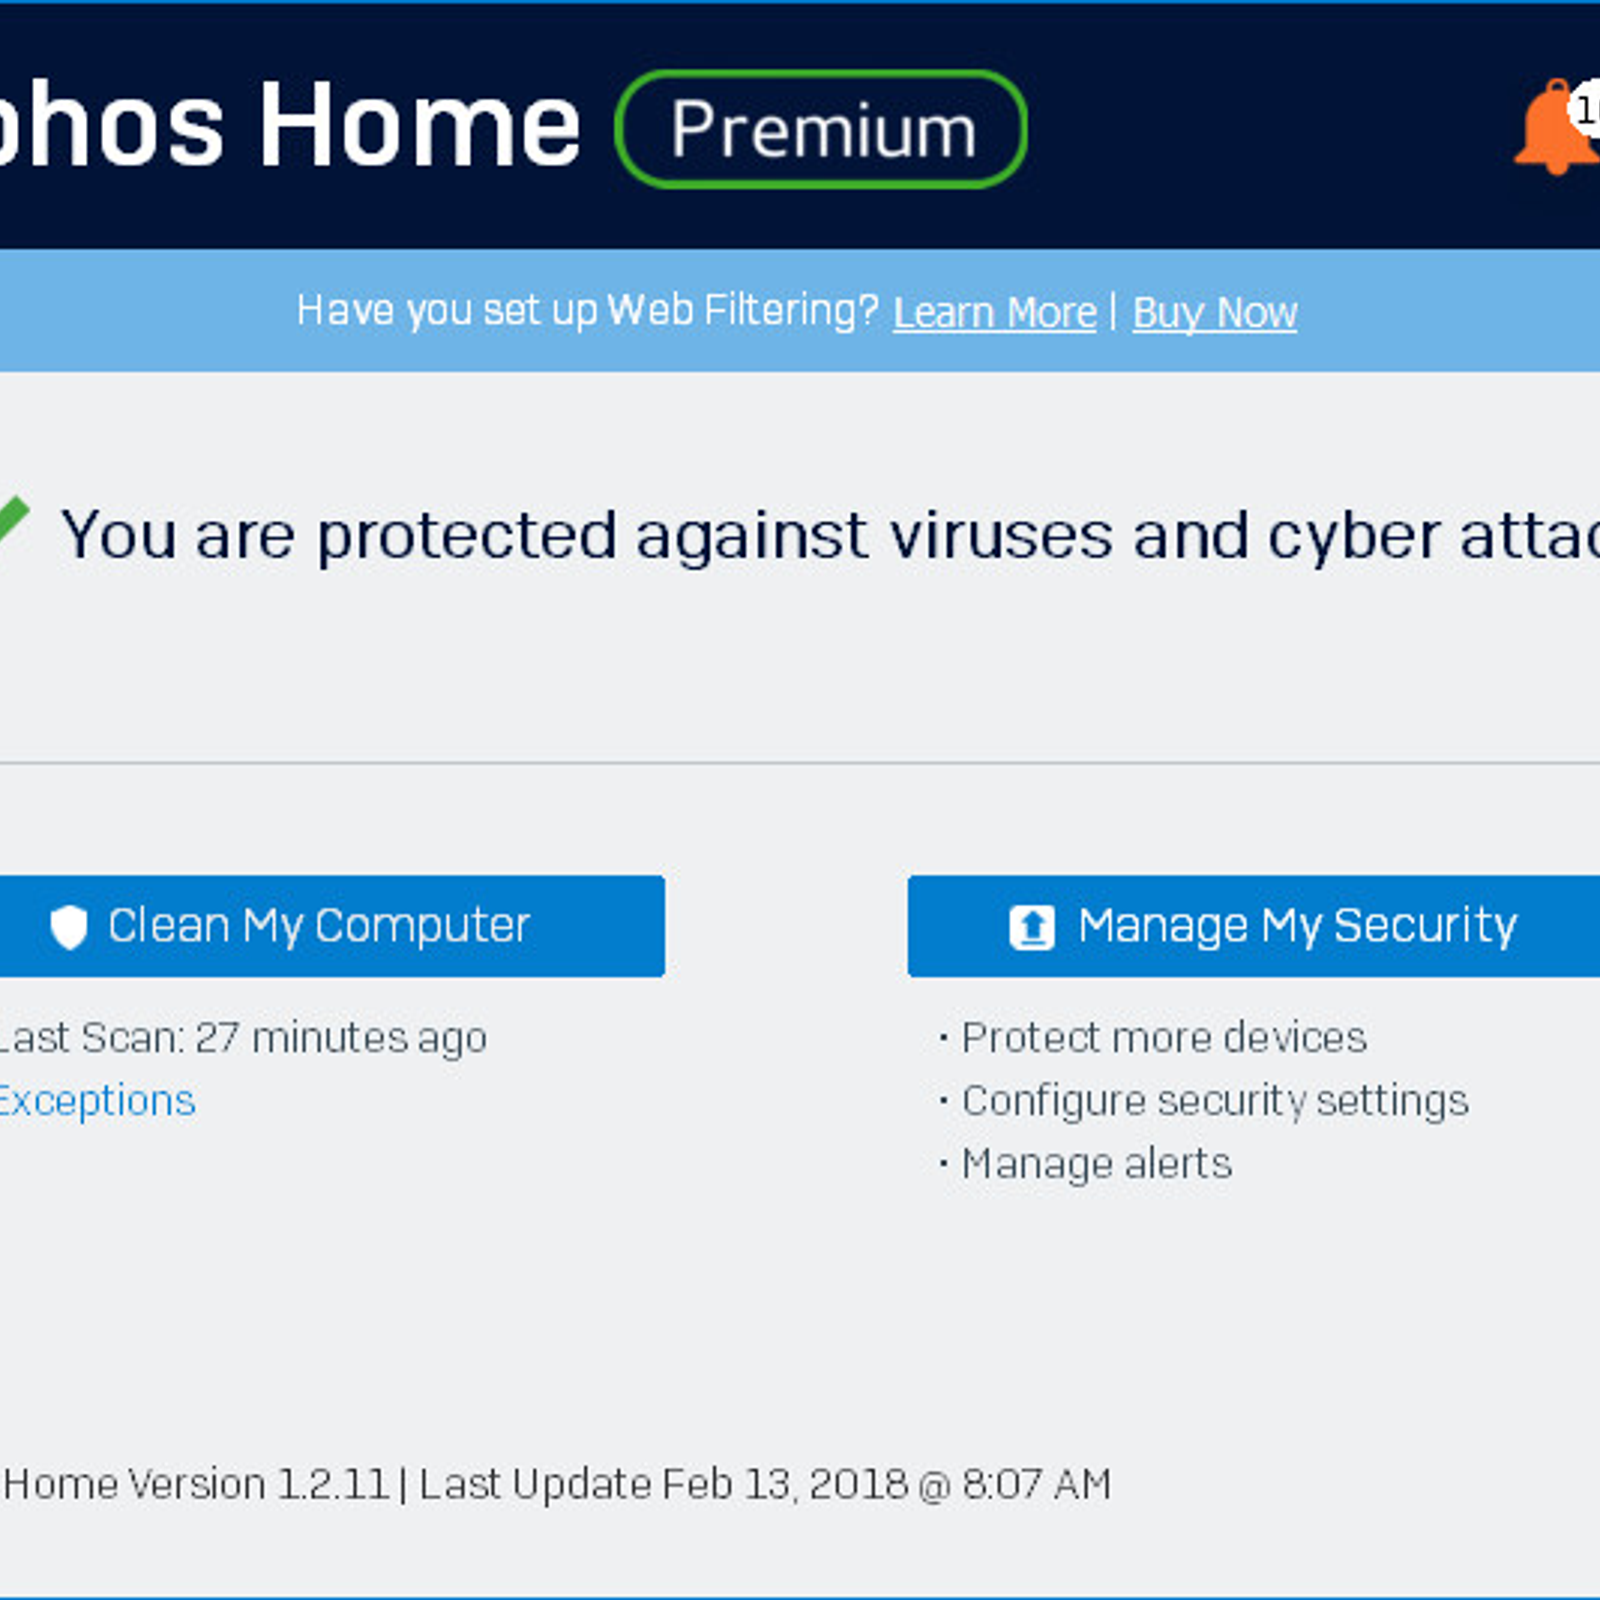Click the notification count badge on the bell

click(1586, 109)
